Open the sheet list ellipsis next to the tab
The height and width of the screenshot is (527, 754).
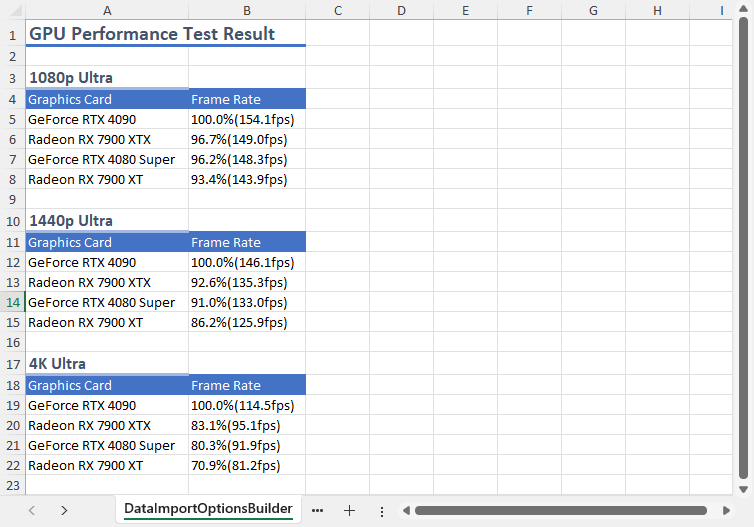pos(317,510)
